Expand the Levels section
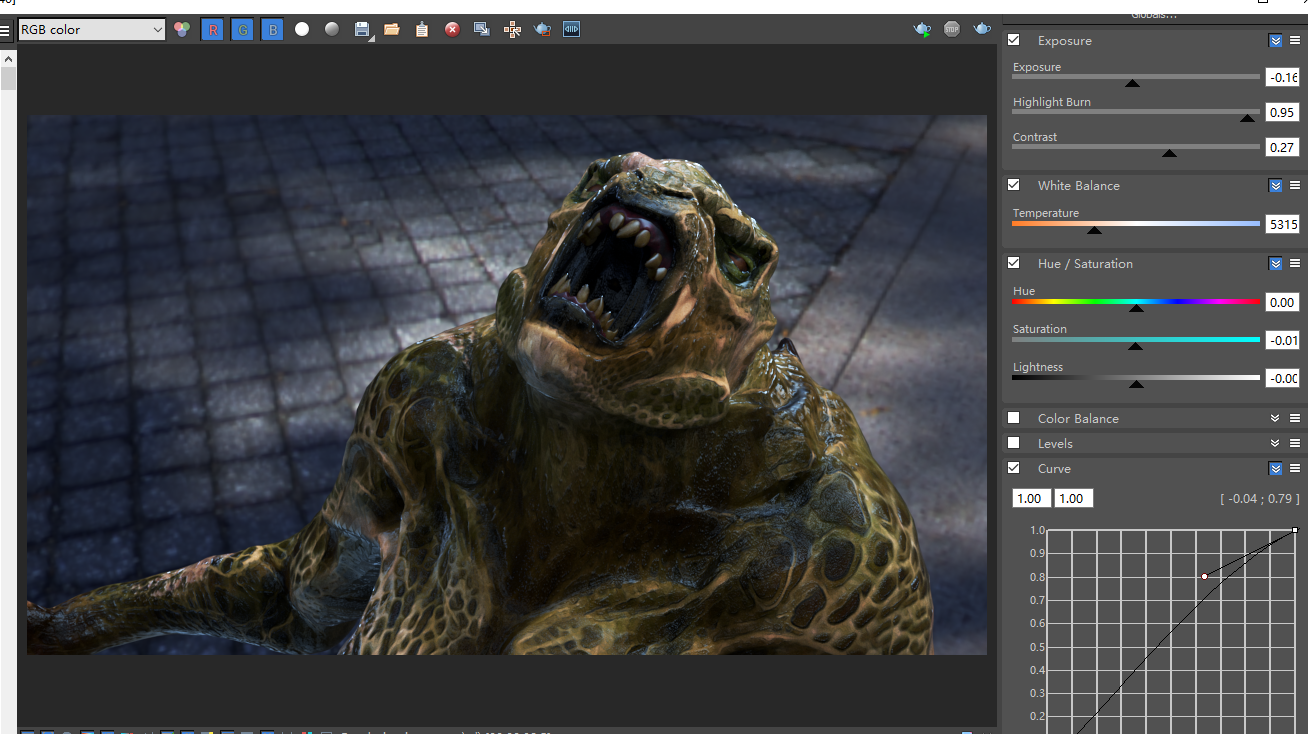Viewport: 1308px width, 734px height. [1275, 443]
